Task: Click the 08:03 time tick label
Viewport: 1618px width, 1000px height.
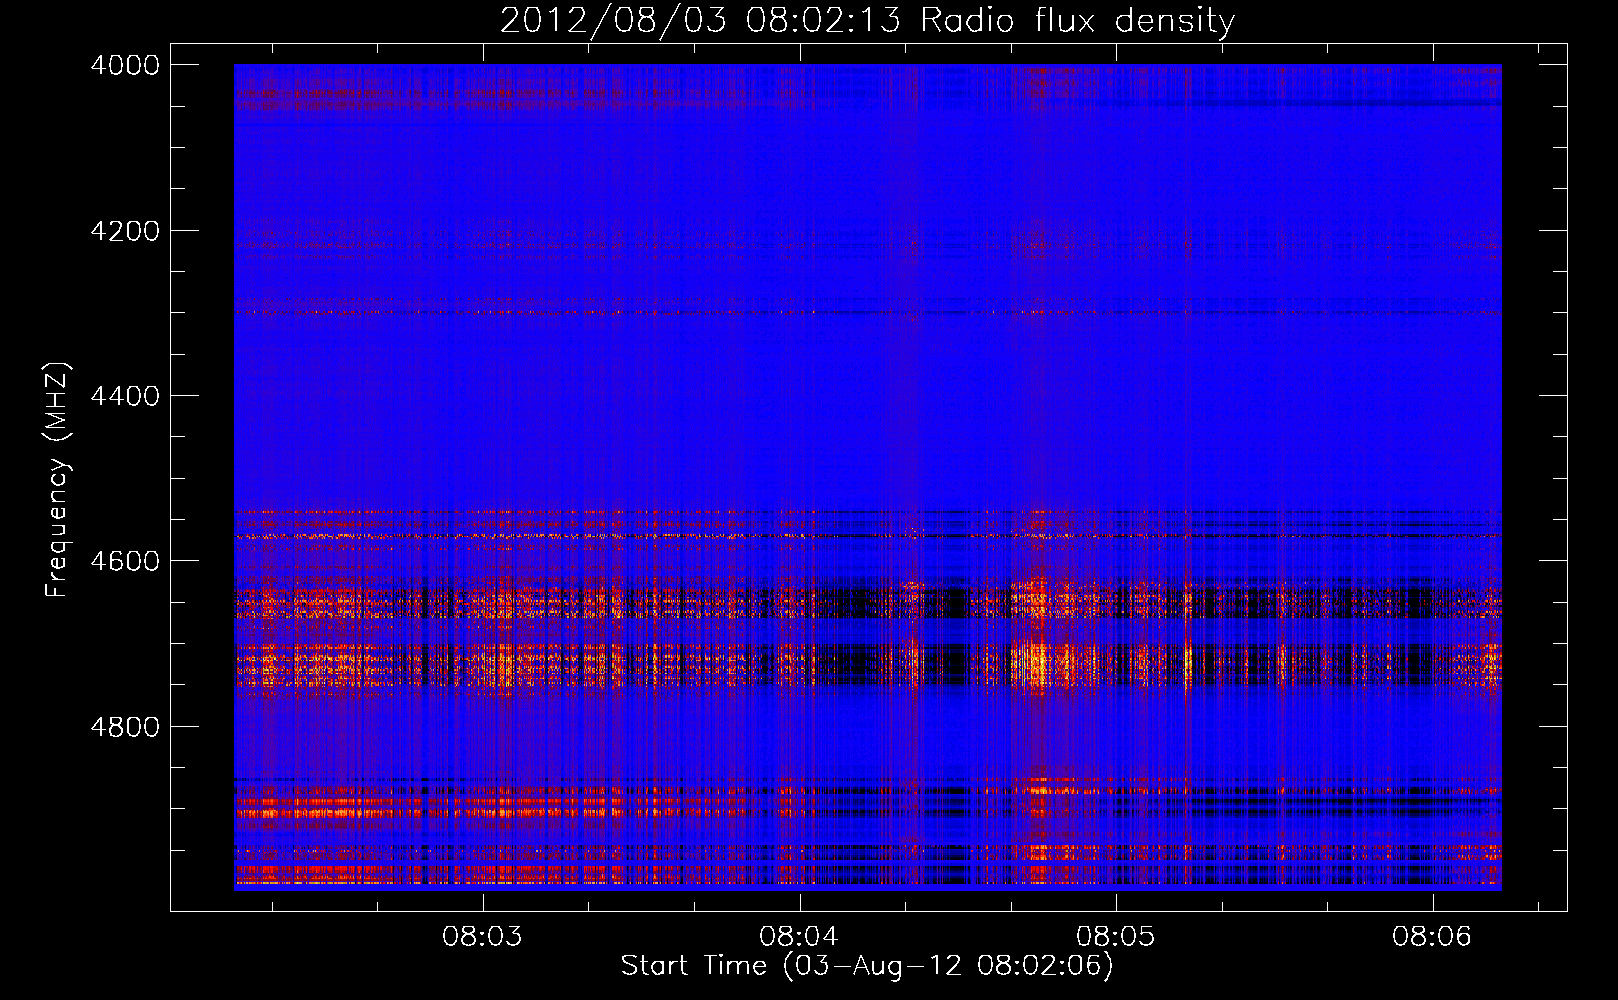Action: coord(483,937)
